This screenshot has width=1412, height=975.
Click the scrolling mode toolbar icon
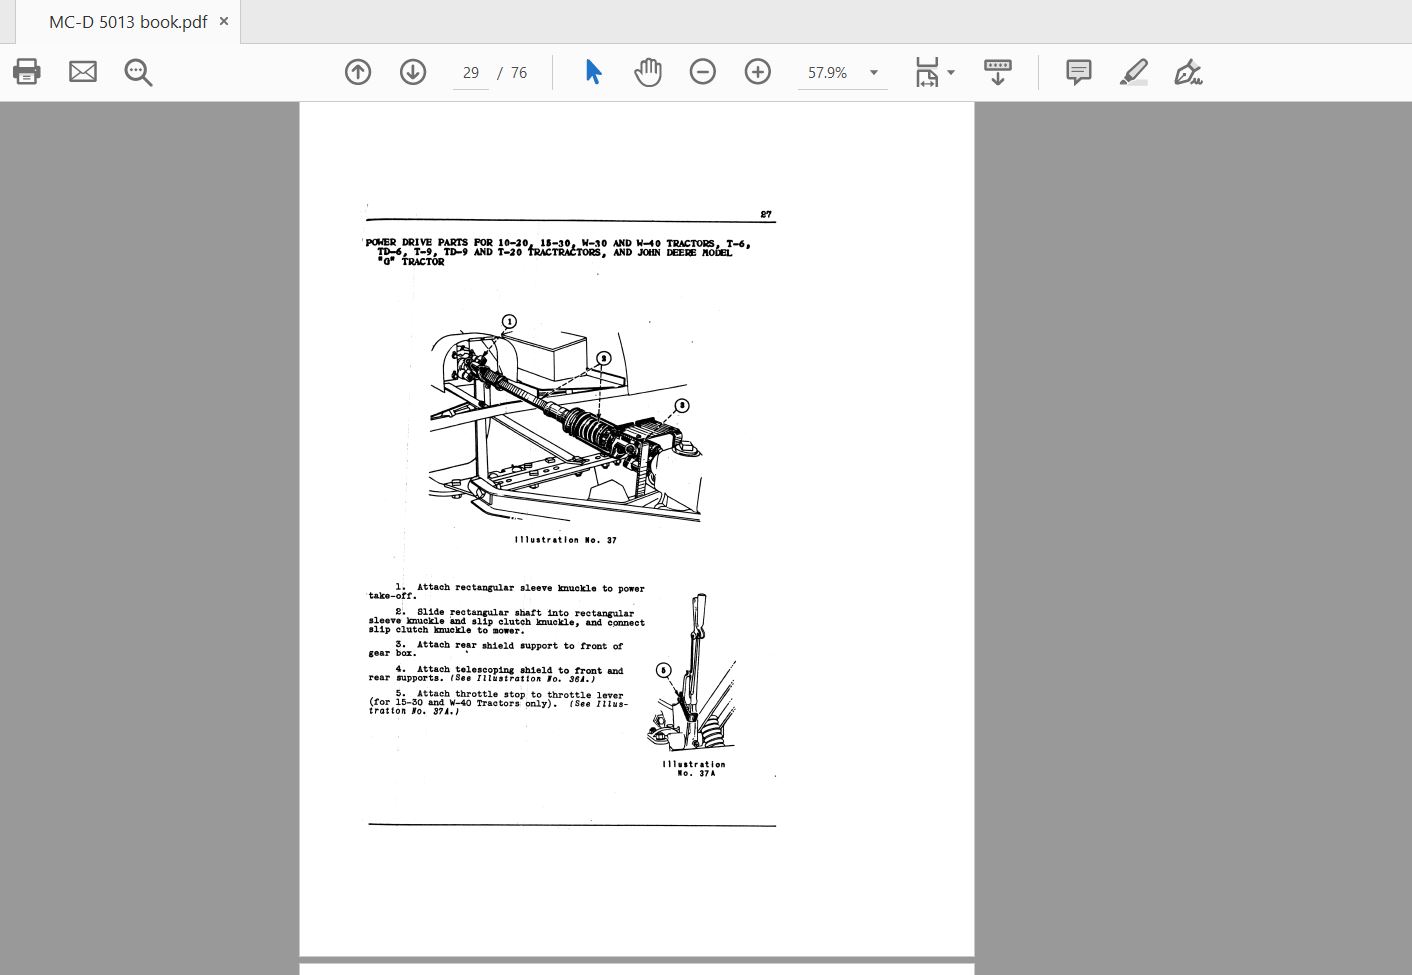[998, 72]
